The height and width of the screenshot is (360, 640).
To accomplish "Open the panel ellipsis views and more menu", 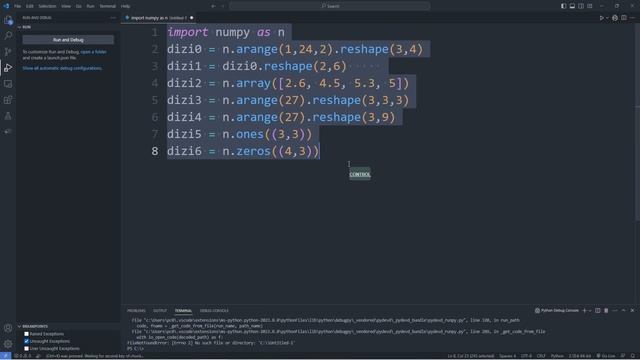I will [615, 311].
